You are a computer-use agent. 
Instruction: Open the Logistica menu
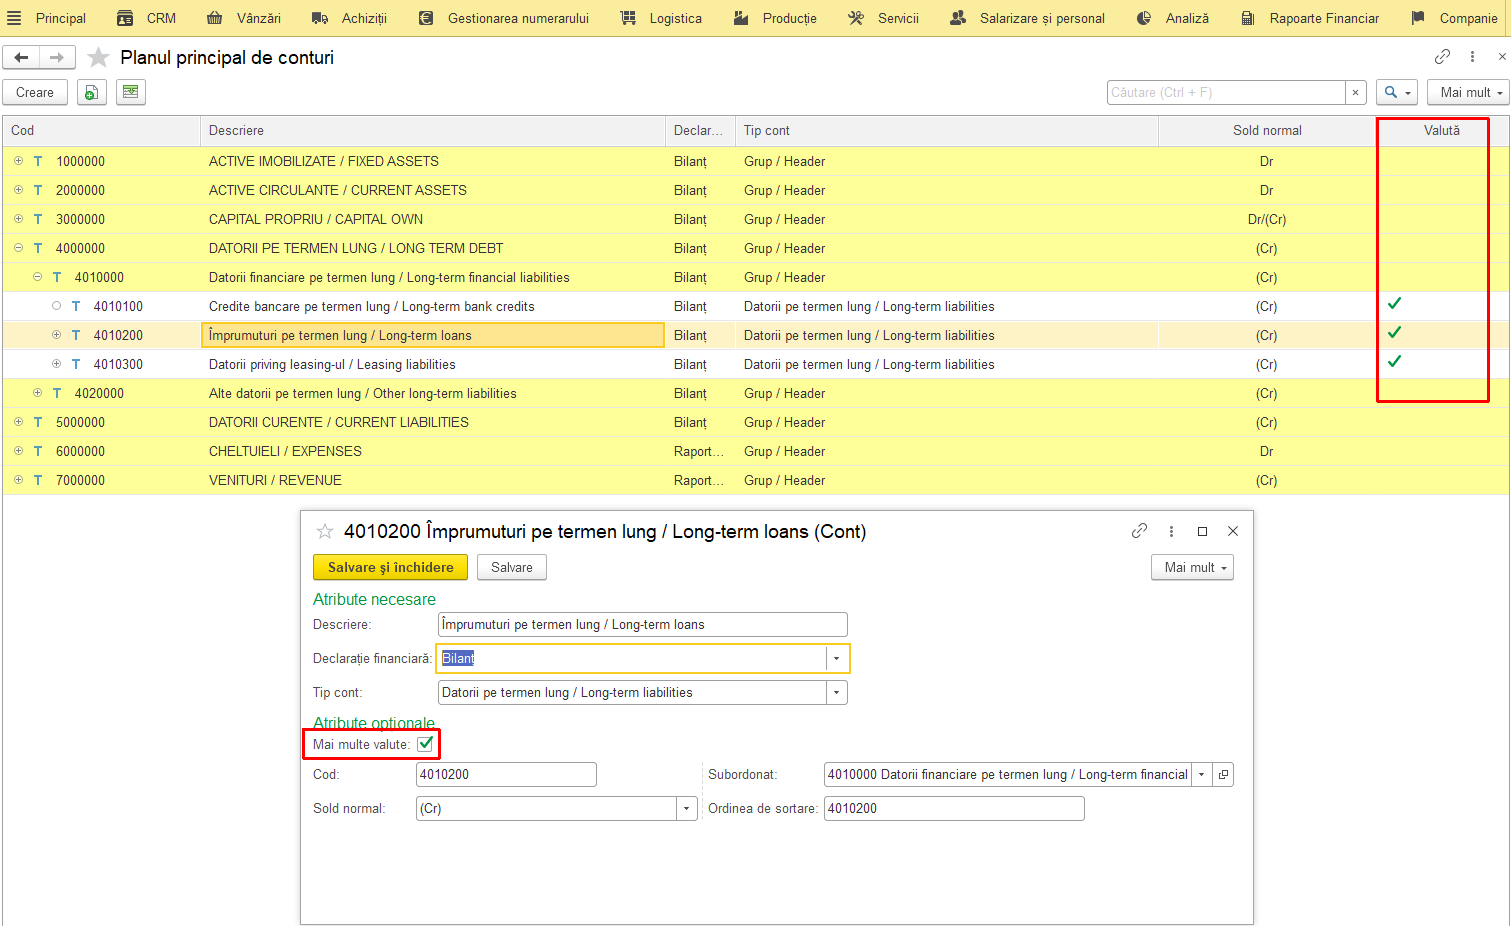[x=661, y=18]
